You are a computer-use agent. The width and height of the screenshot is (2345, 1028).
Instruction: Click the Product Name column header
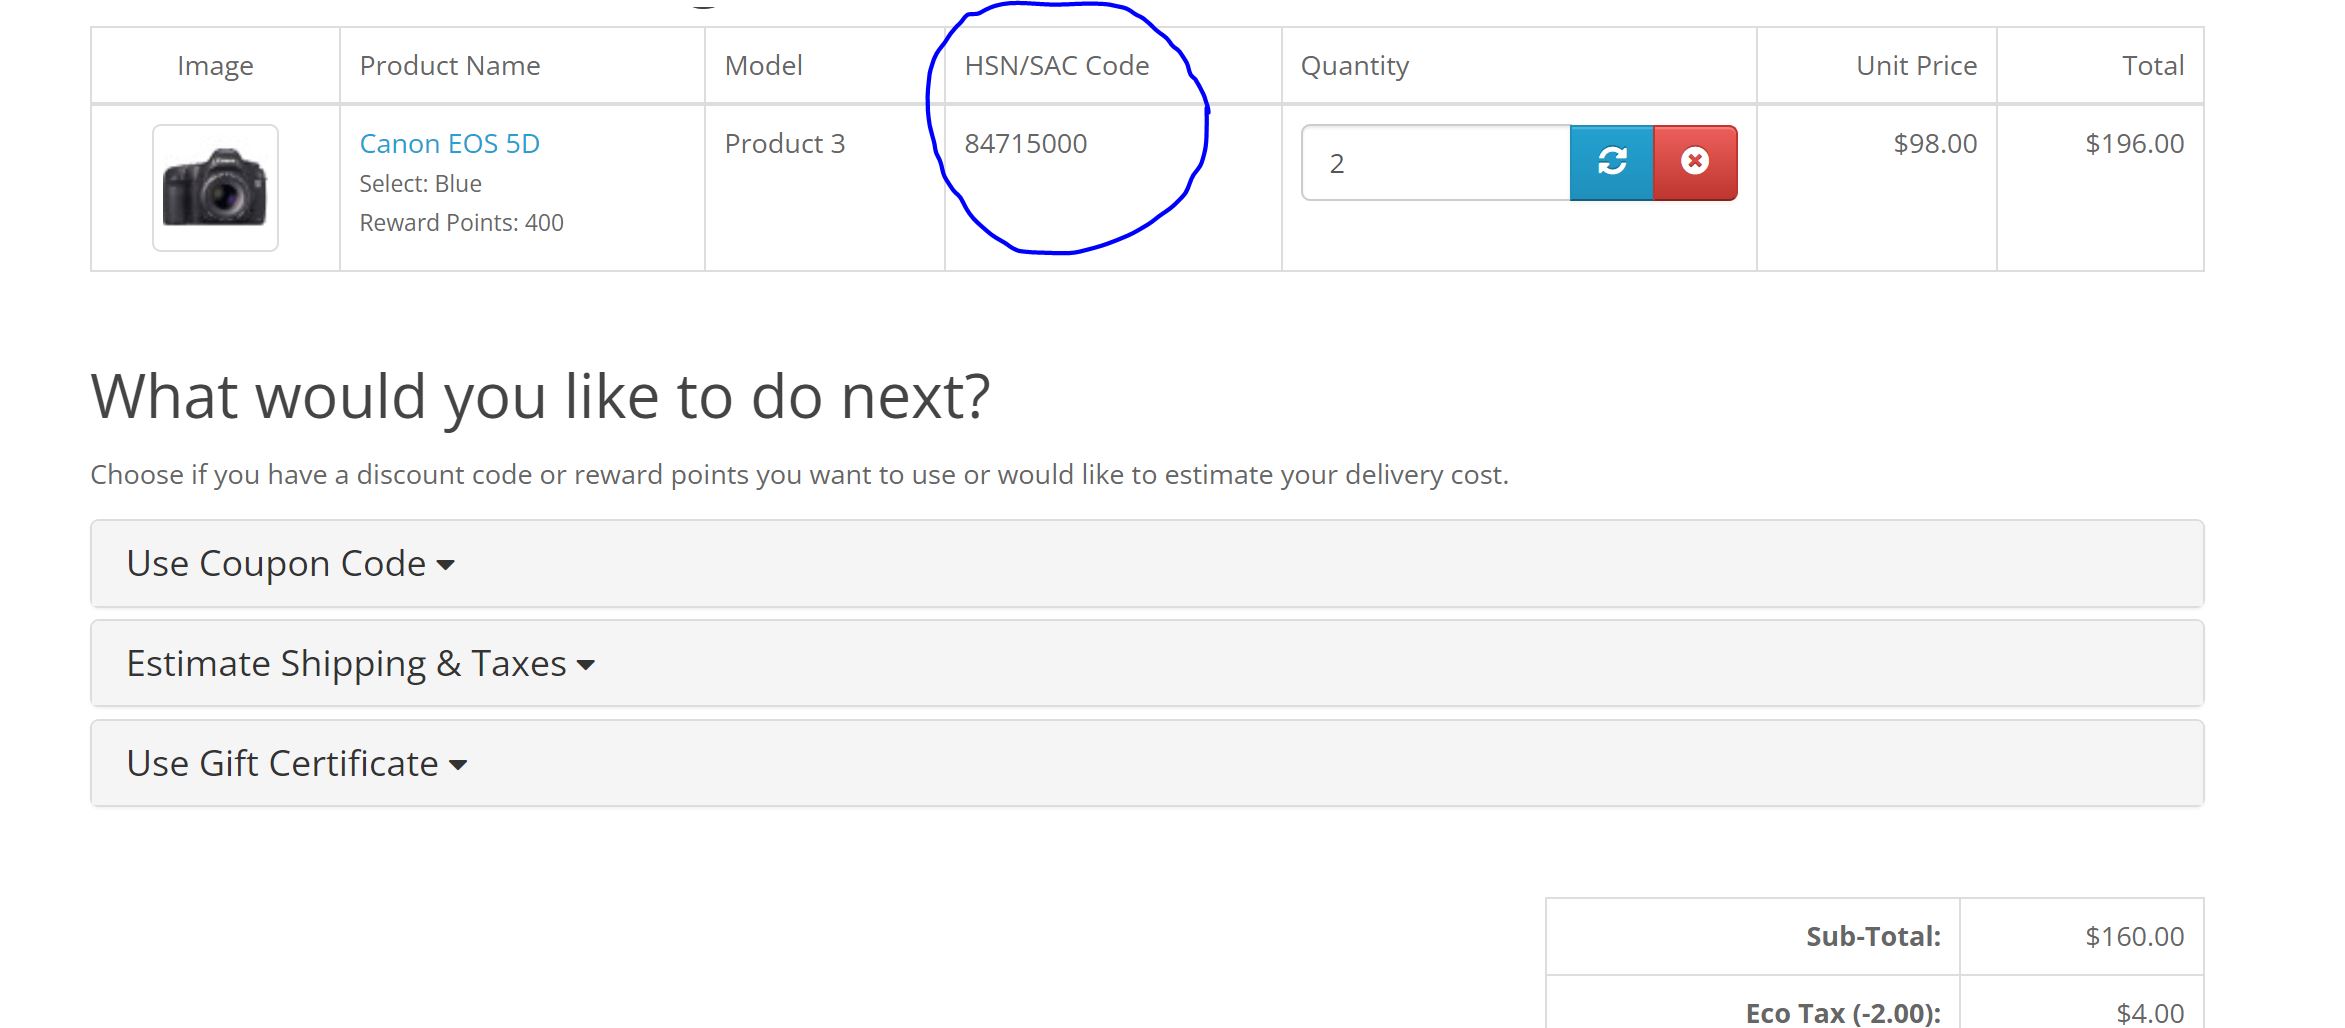[x=449, y=66]
